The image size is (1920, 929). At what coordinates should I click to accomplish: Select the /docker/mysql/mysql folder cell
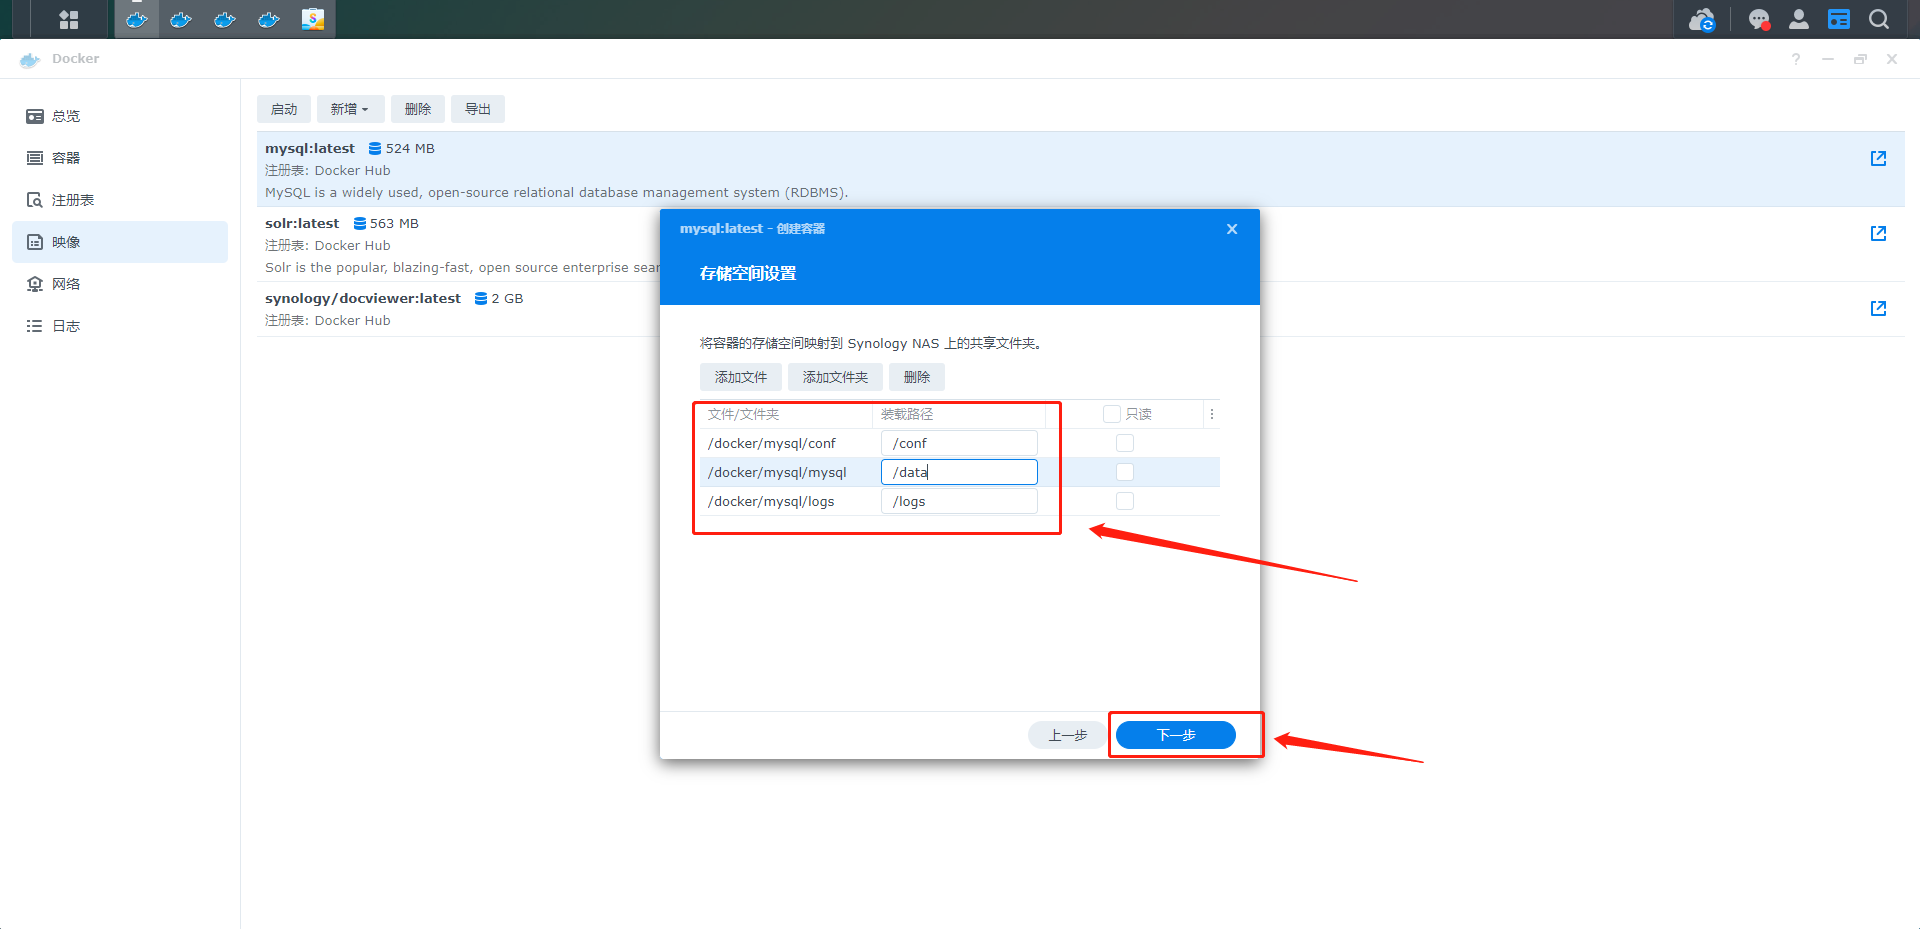click(x=786, y=472)
